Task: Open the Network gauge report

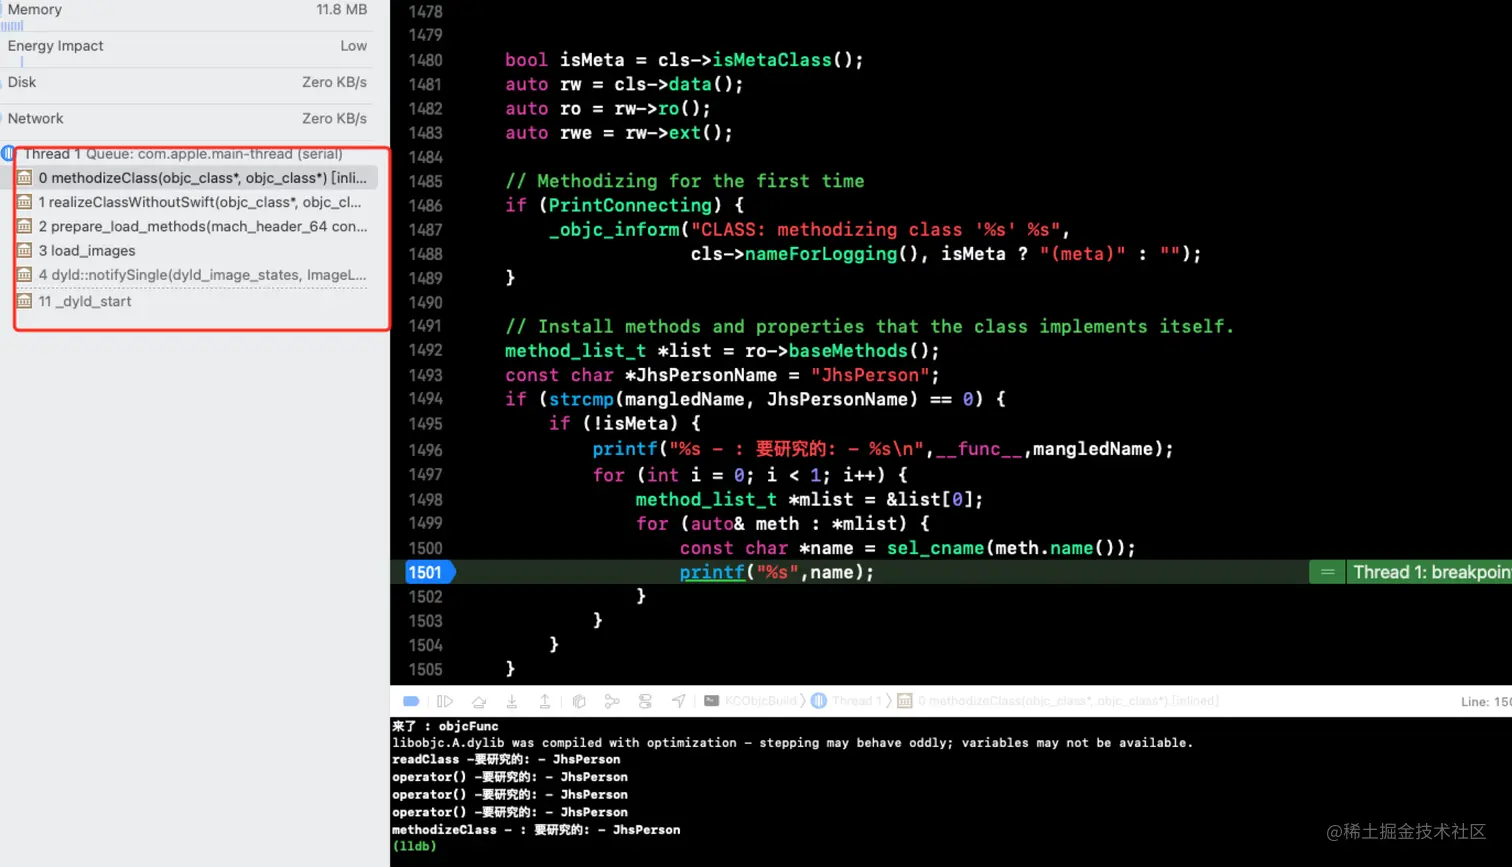Action: (x=187, y=118)
